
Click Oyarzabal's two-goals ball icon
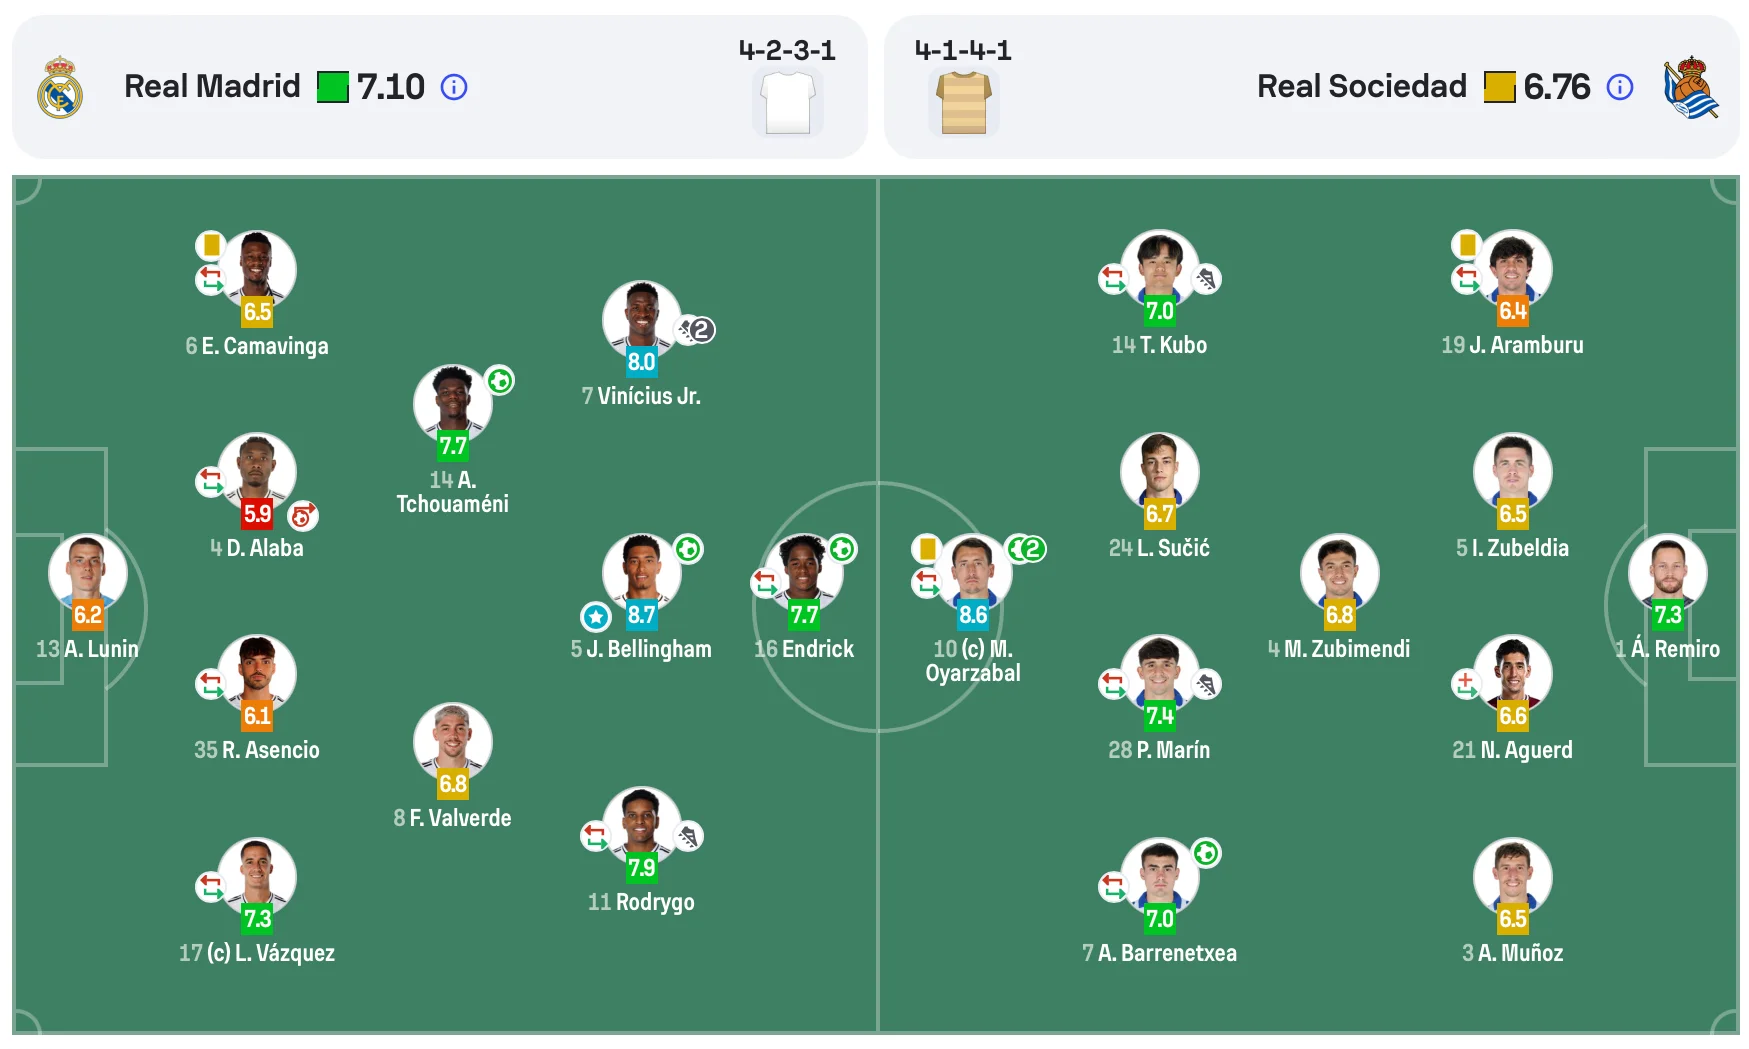tap(1026, 548)
